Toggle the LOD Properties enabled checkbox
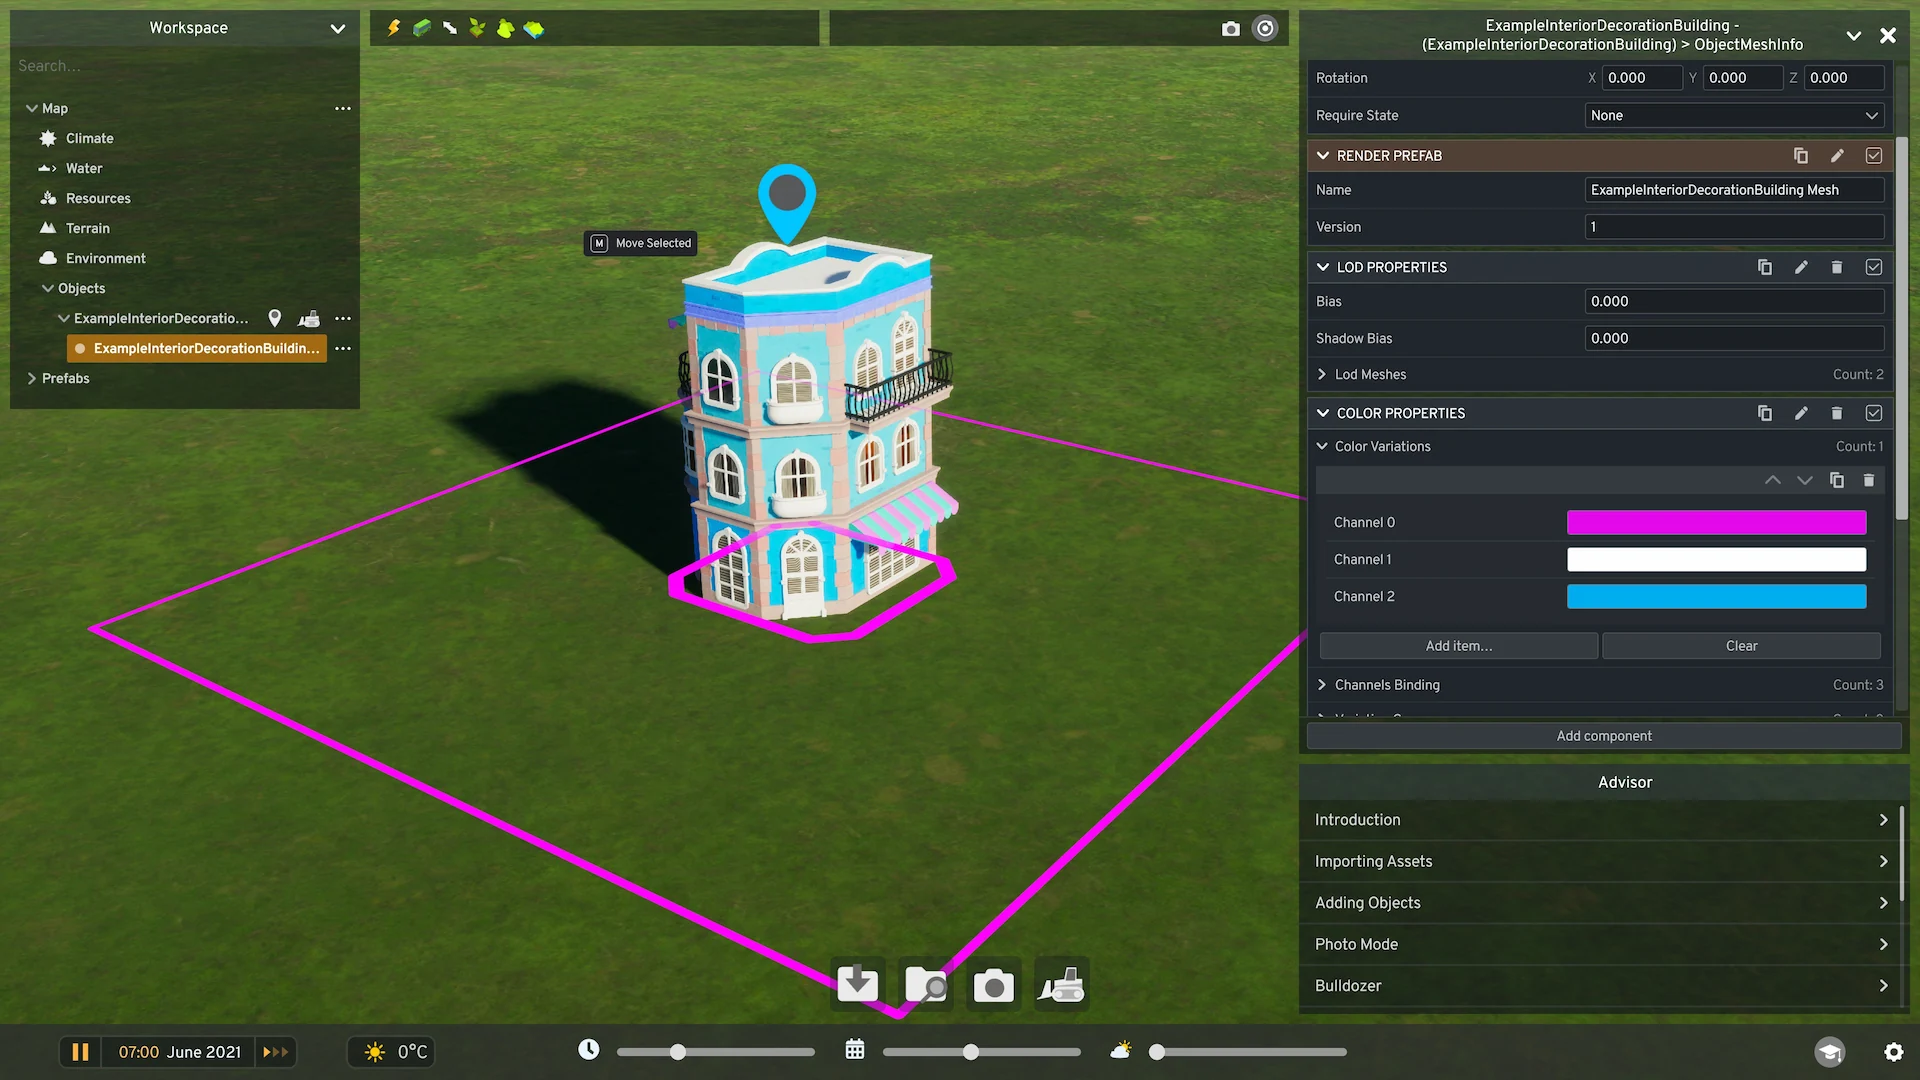Image resolution: width=1920 pixels, height=1080 pixels. tap(1874, 267)
